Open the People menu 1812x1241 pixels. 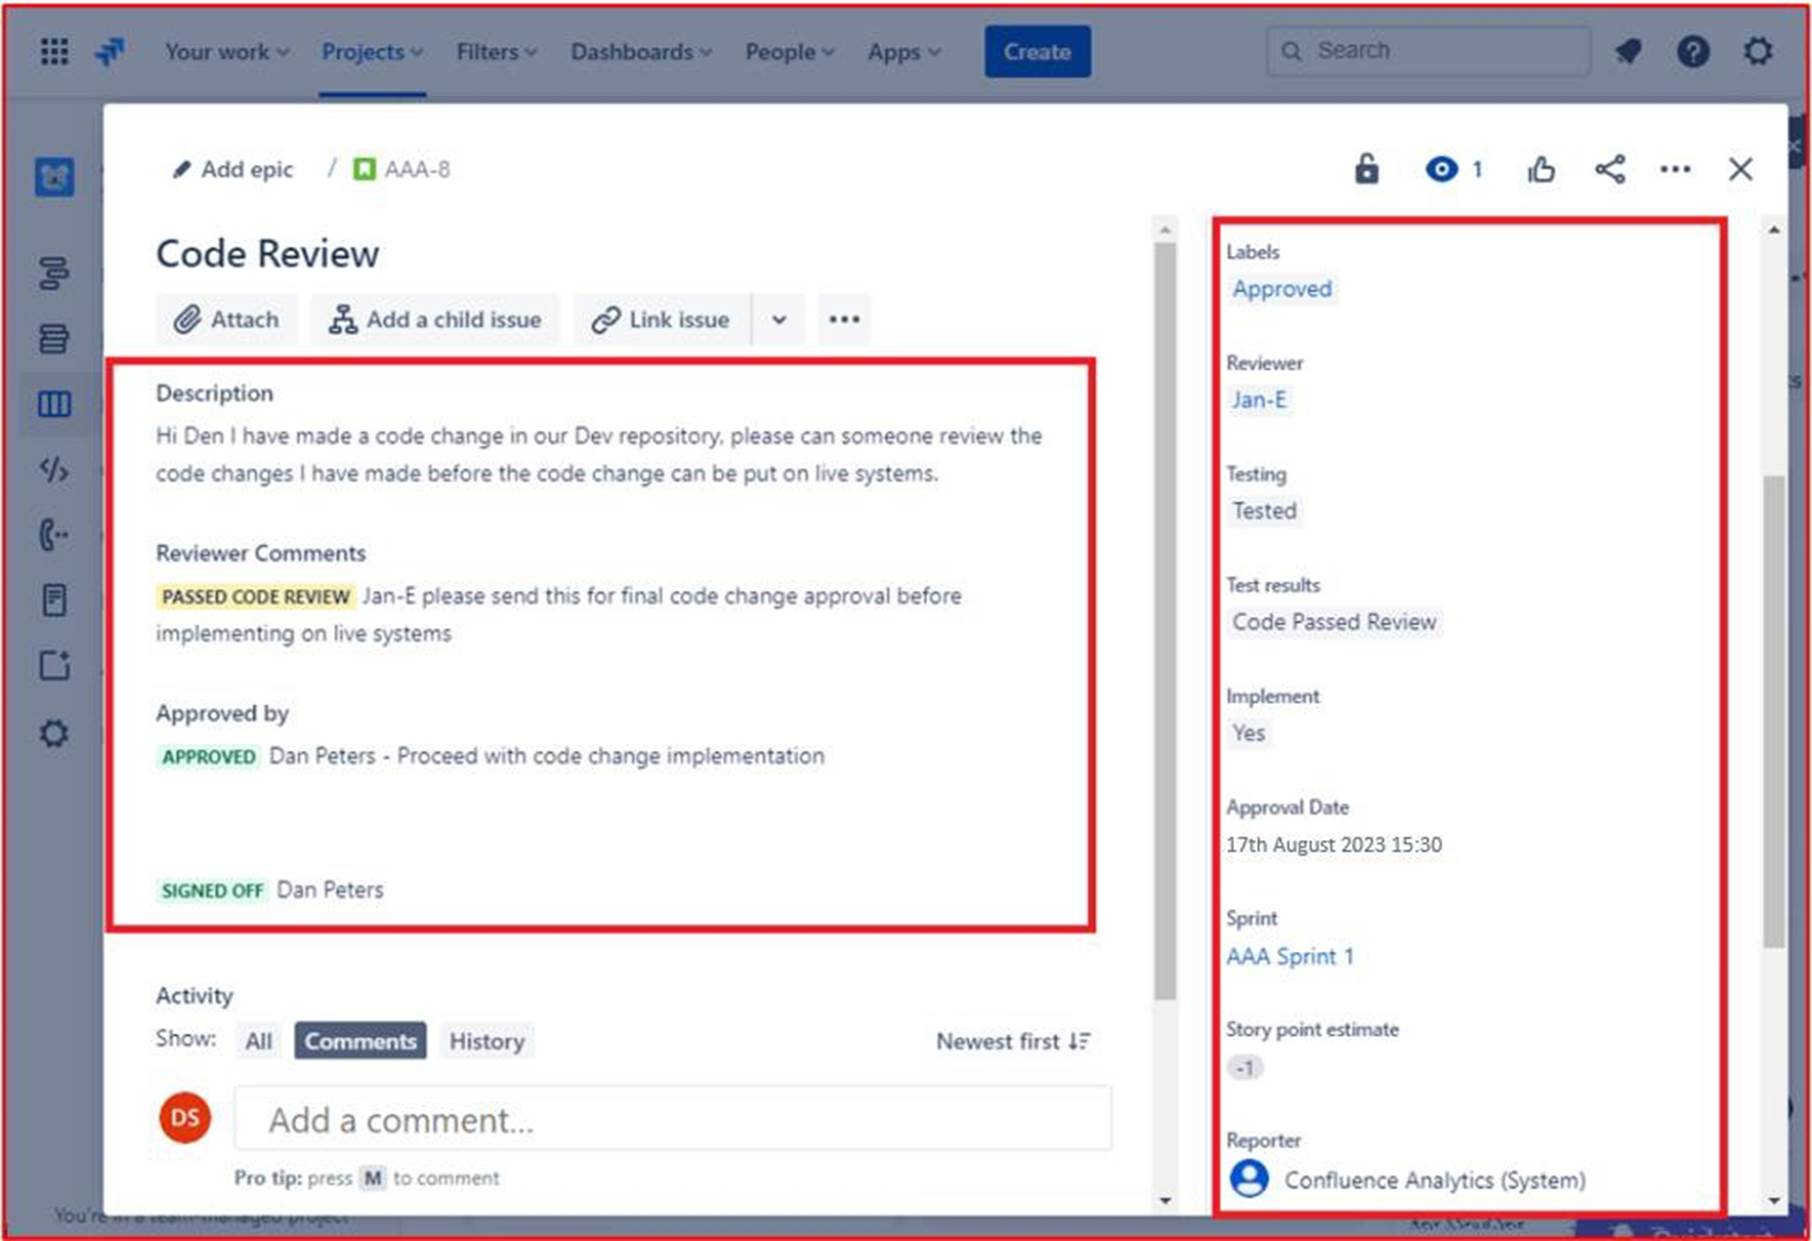coord(788,52)
